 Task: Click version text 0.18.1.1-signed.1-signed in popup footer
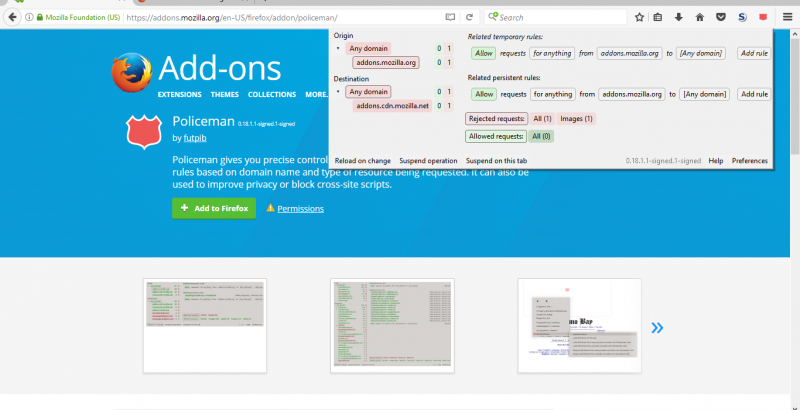(x=663, y=161)
